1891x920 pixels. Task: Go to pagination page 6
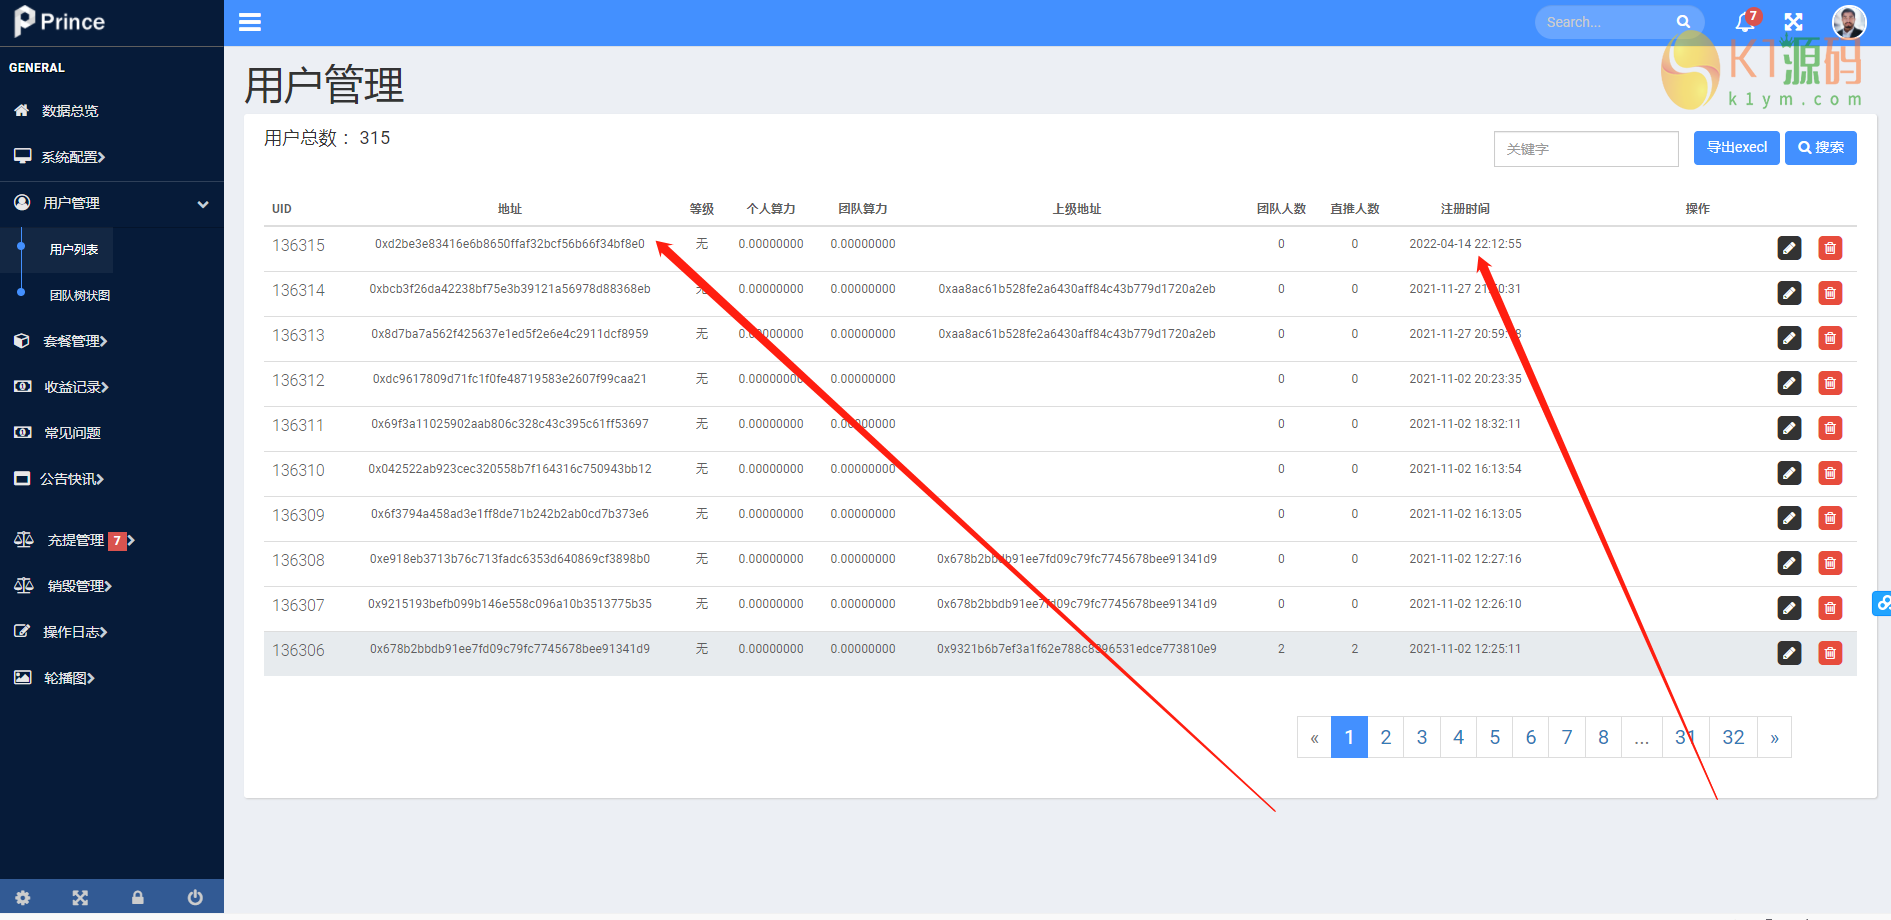pos(1531,737)
